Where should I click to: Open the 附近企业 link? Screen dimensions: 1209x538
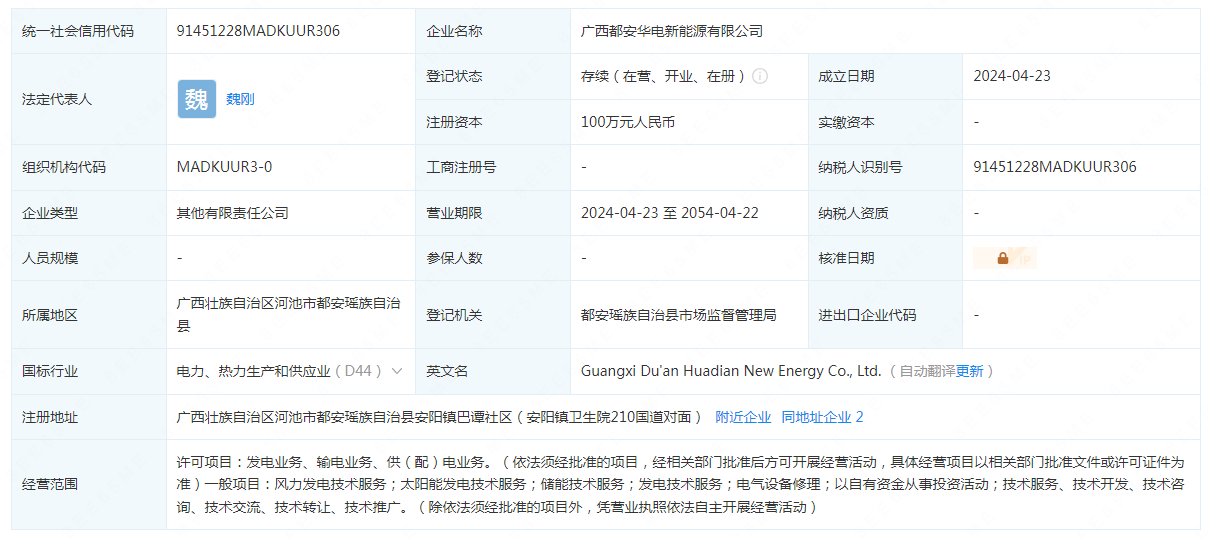[743, 417]
